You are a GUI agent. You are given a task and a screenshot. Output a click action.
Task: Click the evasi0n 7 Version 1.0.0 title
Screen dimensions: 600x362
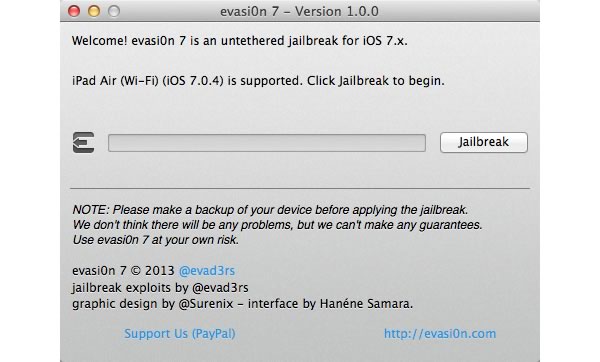299,11
